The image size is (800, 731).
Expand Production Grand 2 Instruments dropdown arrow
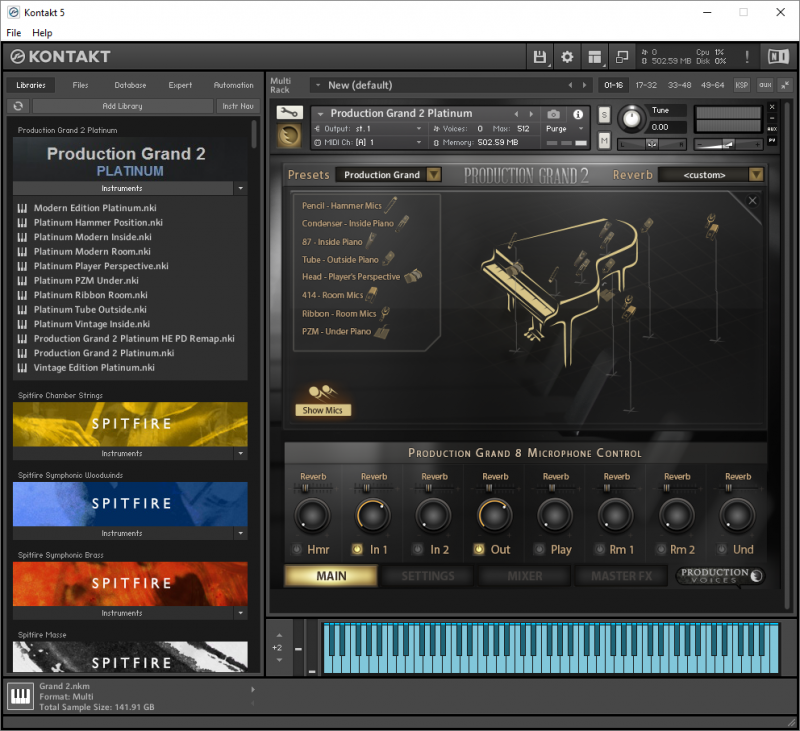point(241,188)
